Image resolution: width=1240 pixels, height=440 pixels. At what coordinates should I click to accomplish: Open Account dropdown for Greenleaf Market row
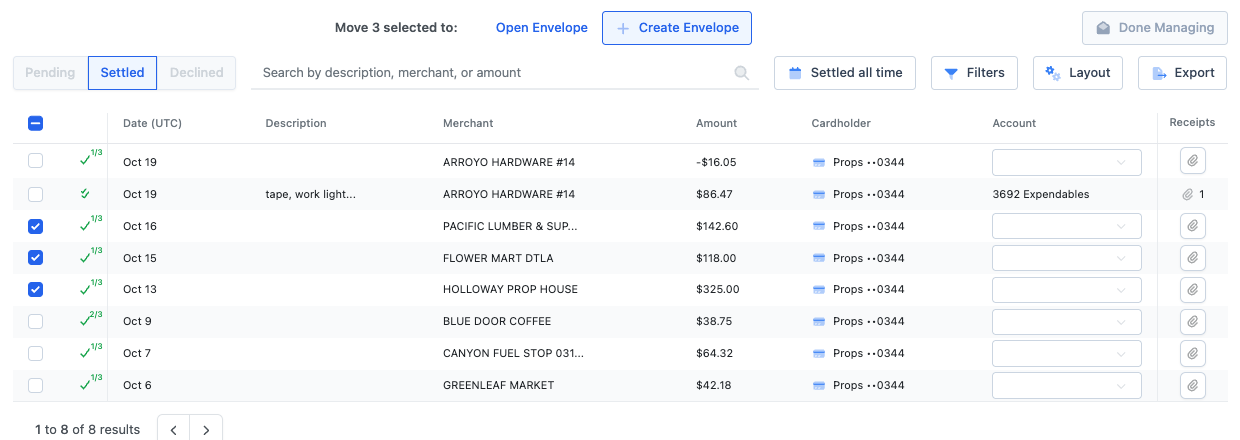[1066, 385]
